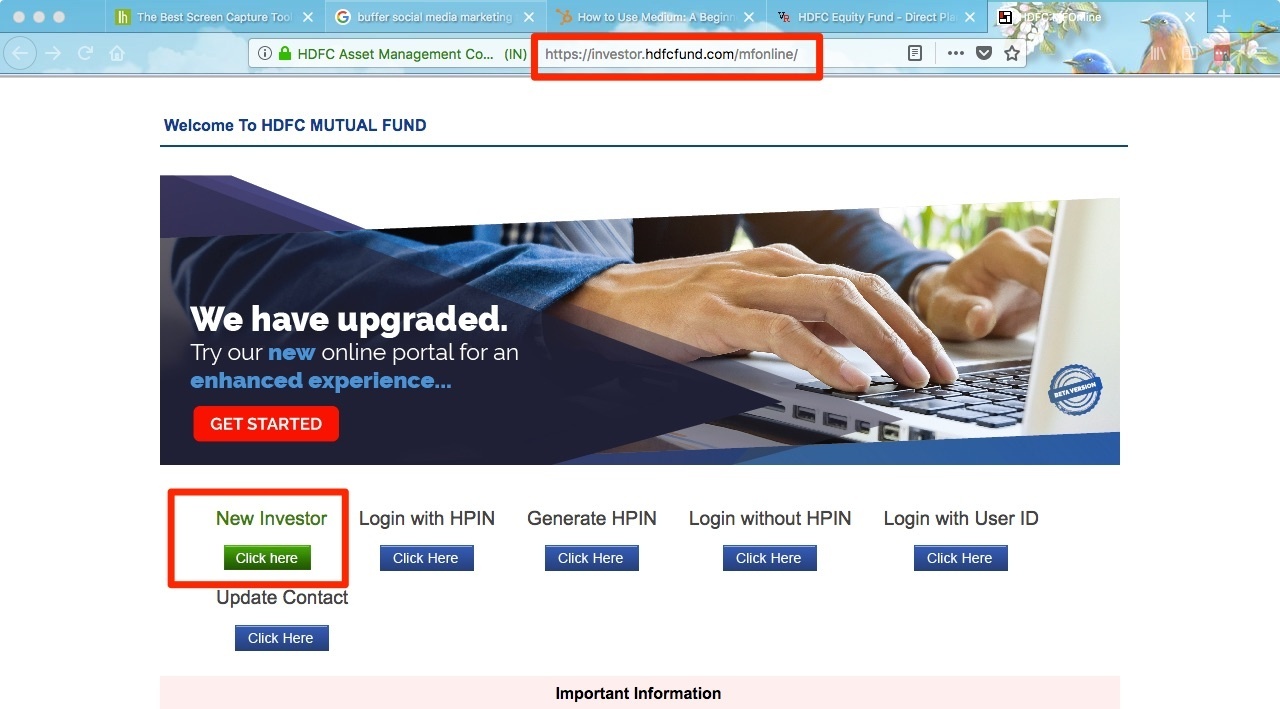Close the HDFC MFOnline tab
The image size is (1280, 709).
(x=1191, y=17)
